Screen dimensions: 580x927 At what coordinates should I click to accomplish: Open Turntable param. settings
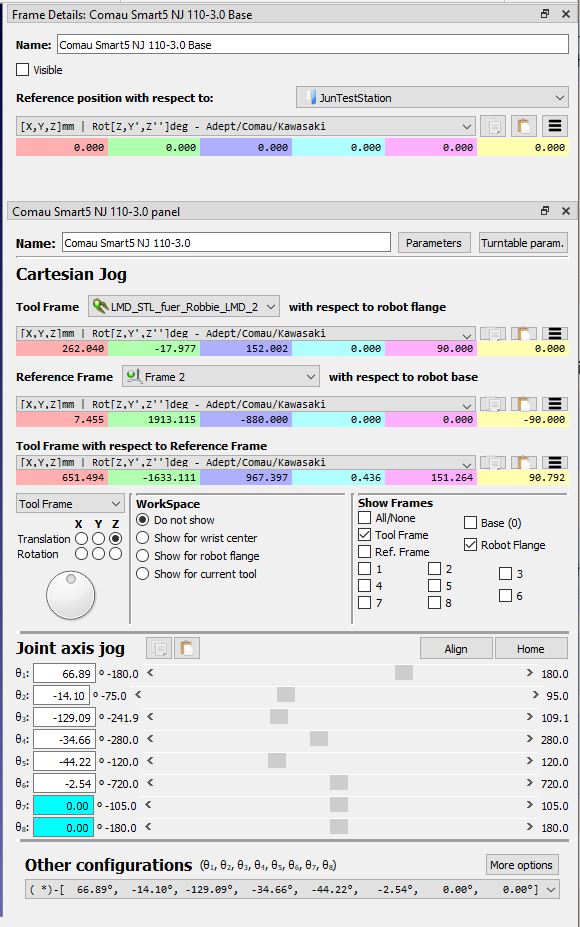point(523,243)
